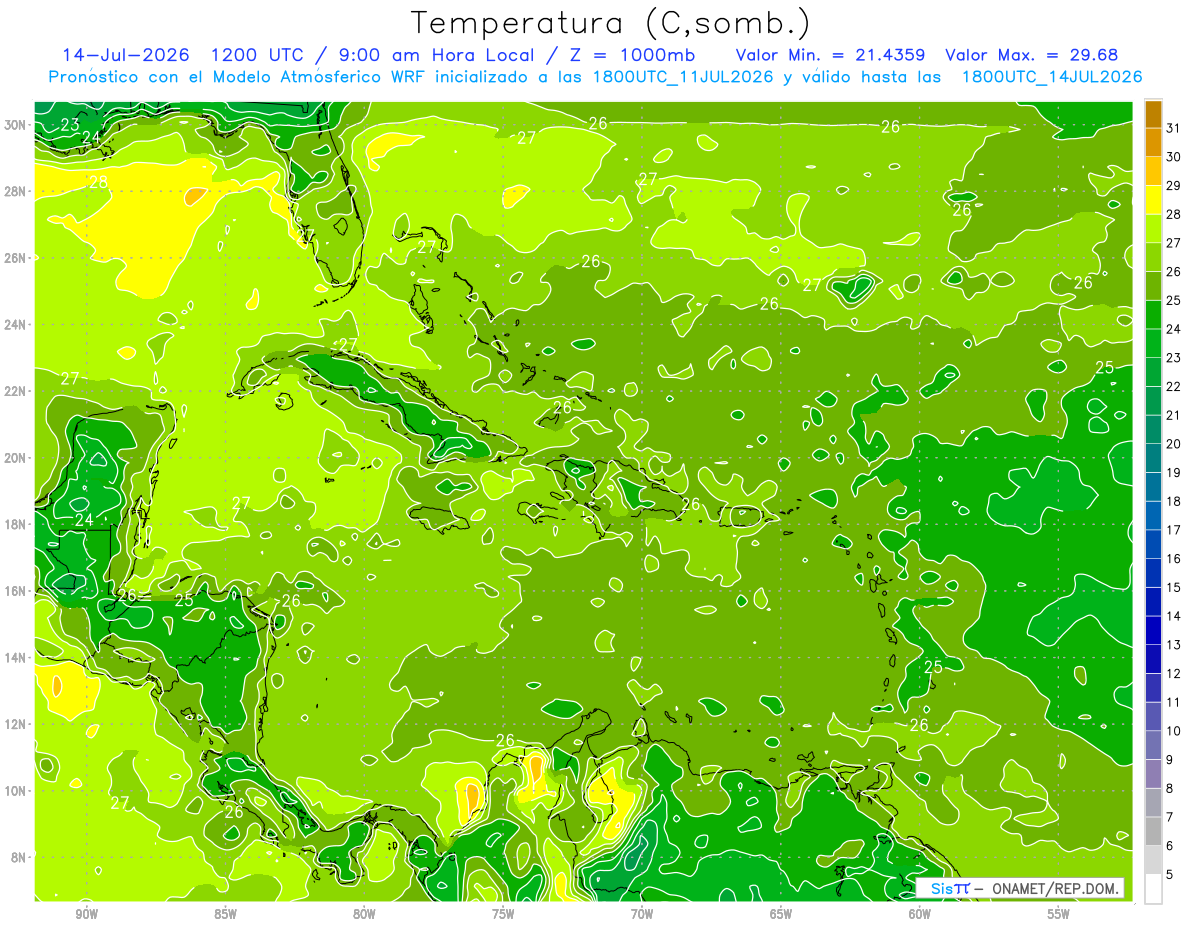Click the 65W longitude axis label

tap(781, 914)
